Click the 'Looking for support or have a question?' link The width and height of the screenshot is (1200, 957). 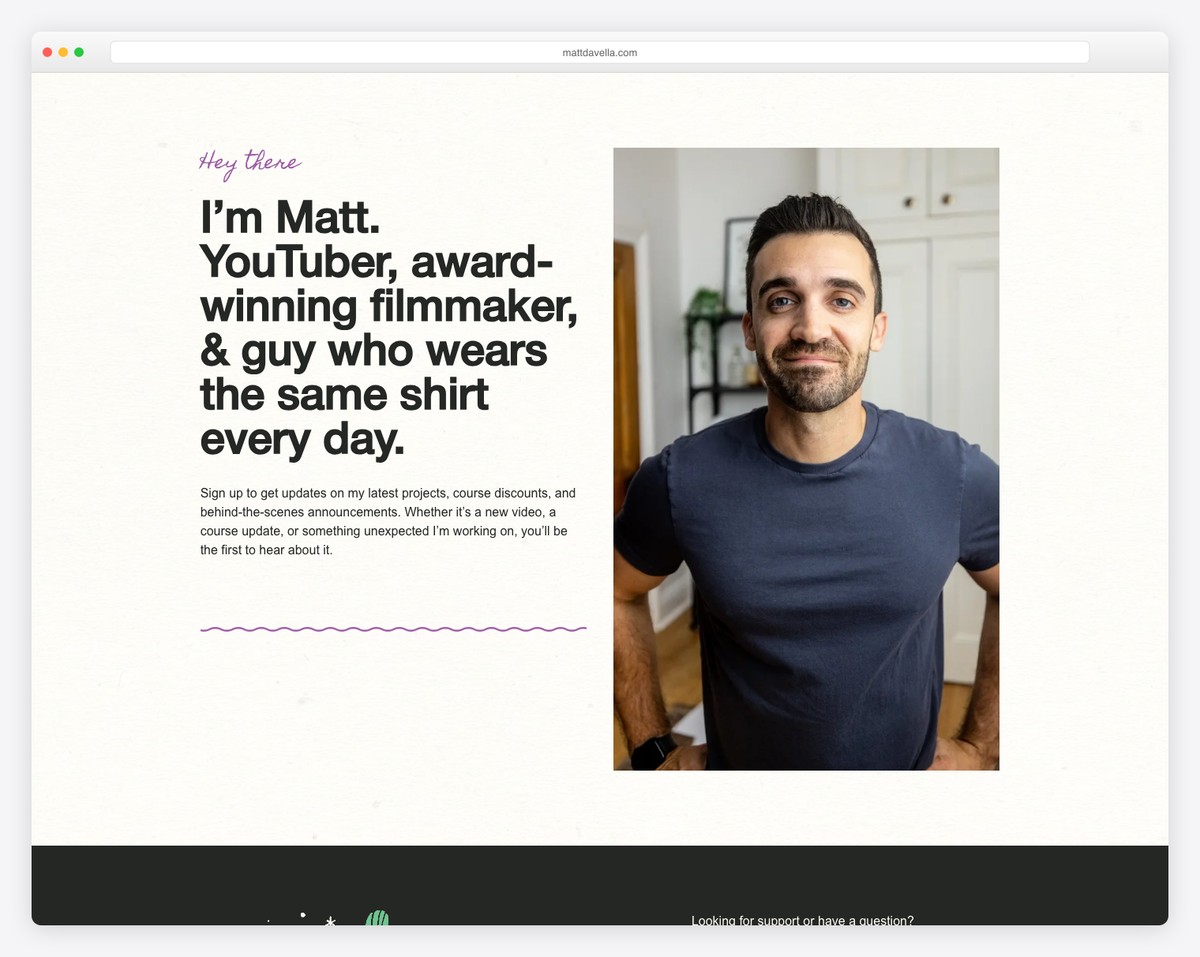pos(802,921)
